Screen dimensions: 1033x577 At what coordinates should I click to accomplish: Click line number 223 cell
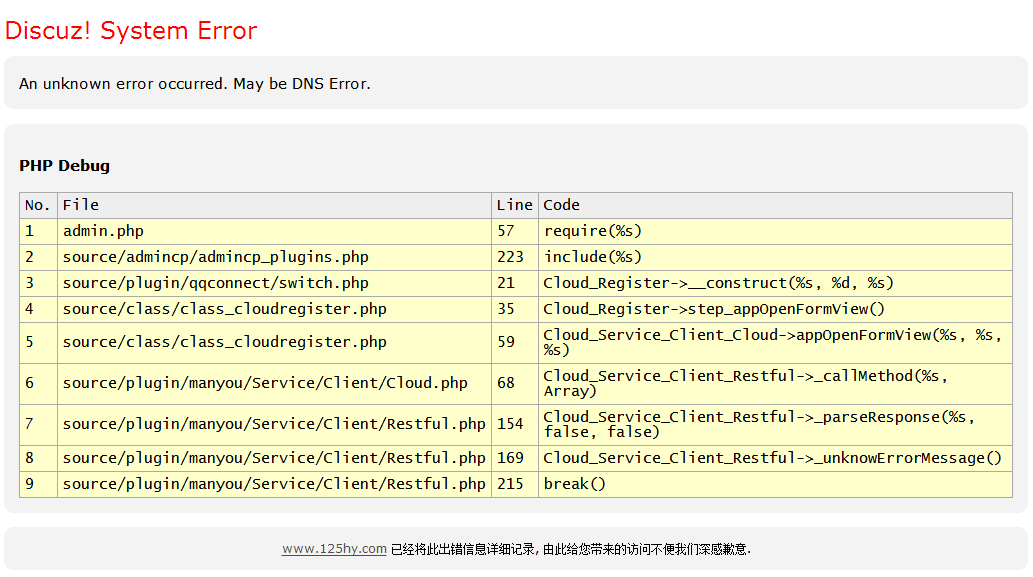pyautogui.click(x=515, y=258)
